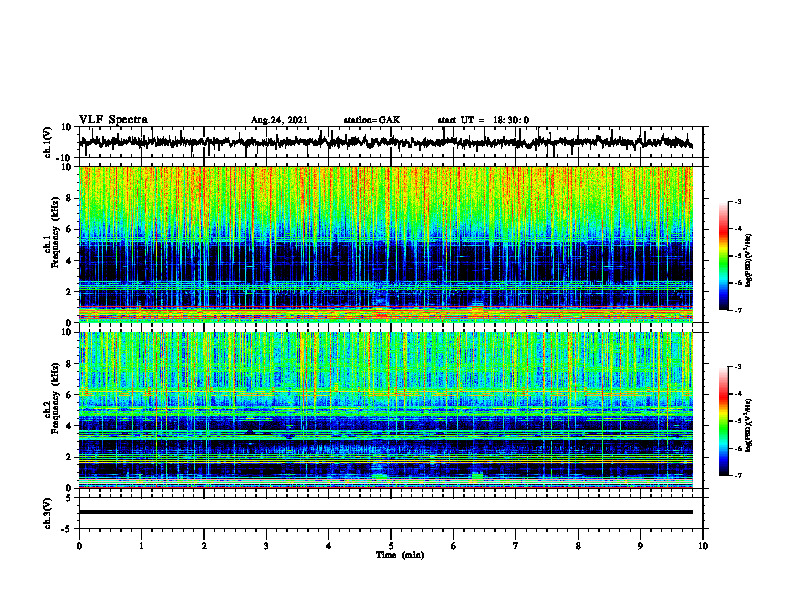Click the "start UT = 18:30: 0" text

click(x=483, y=120)
